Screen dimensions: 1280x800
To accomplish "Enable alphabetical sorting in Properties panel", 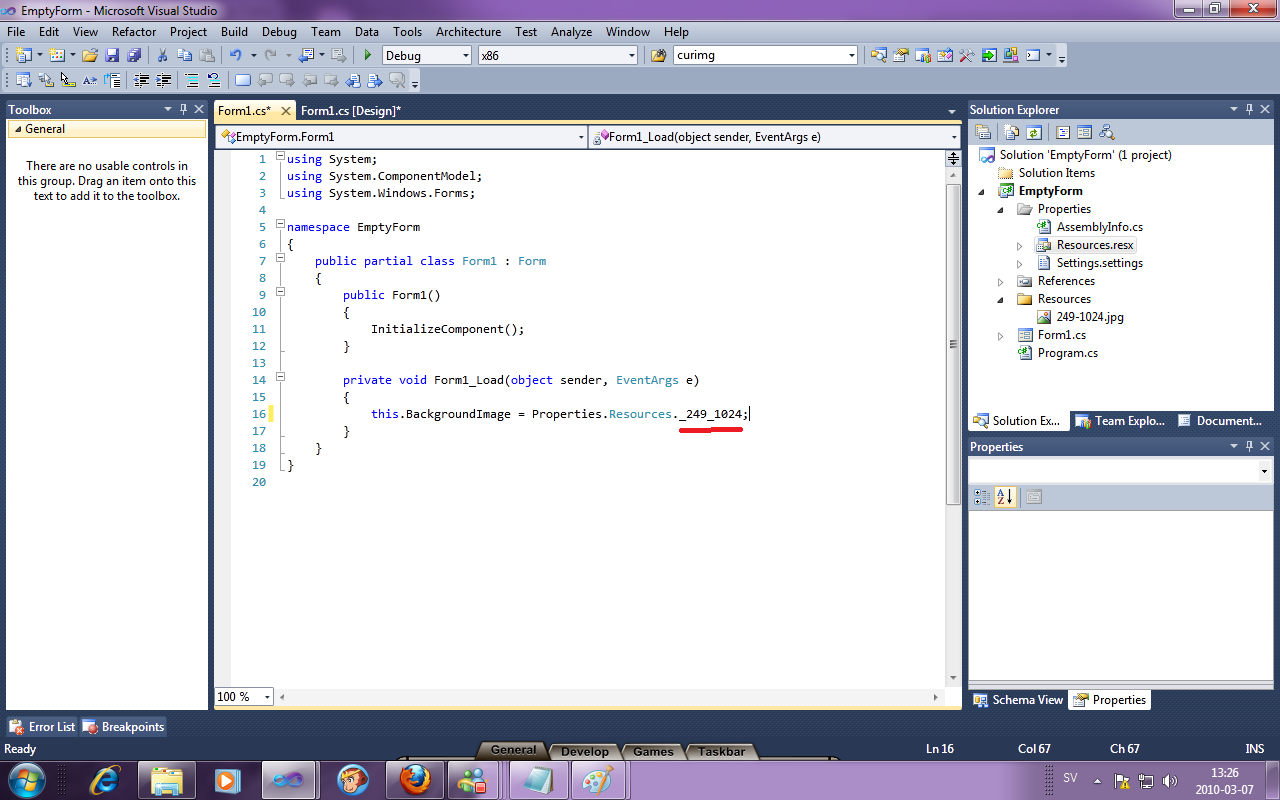I will 1005,497.
